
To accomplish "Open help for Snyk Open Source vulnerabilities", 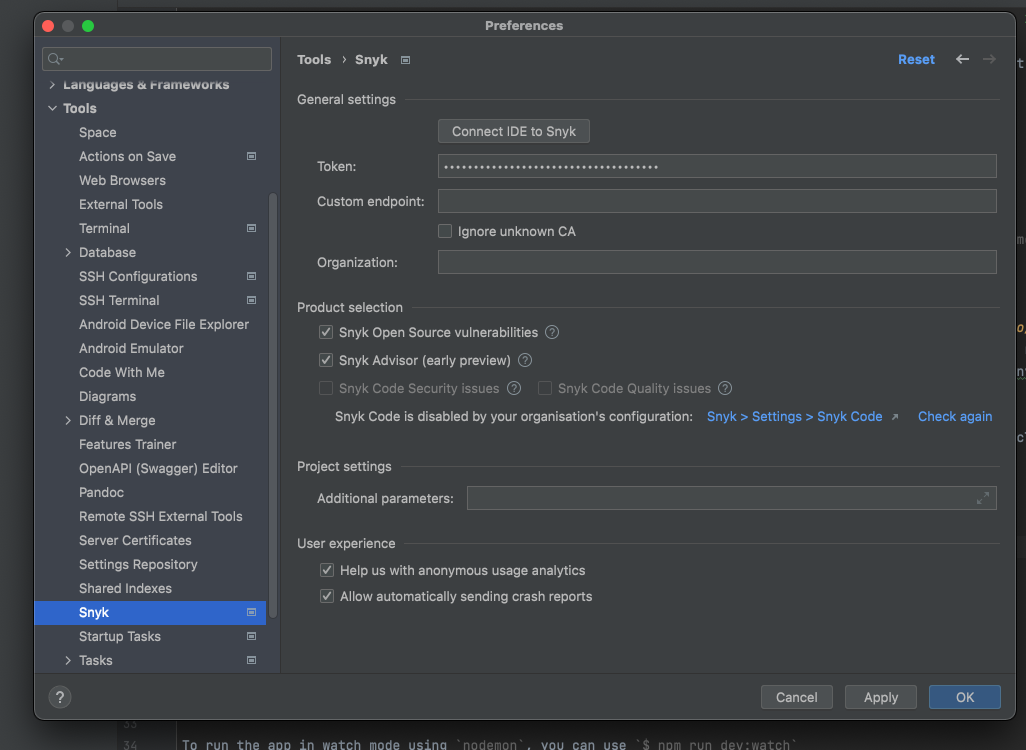I will (552, 332).
